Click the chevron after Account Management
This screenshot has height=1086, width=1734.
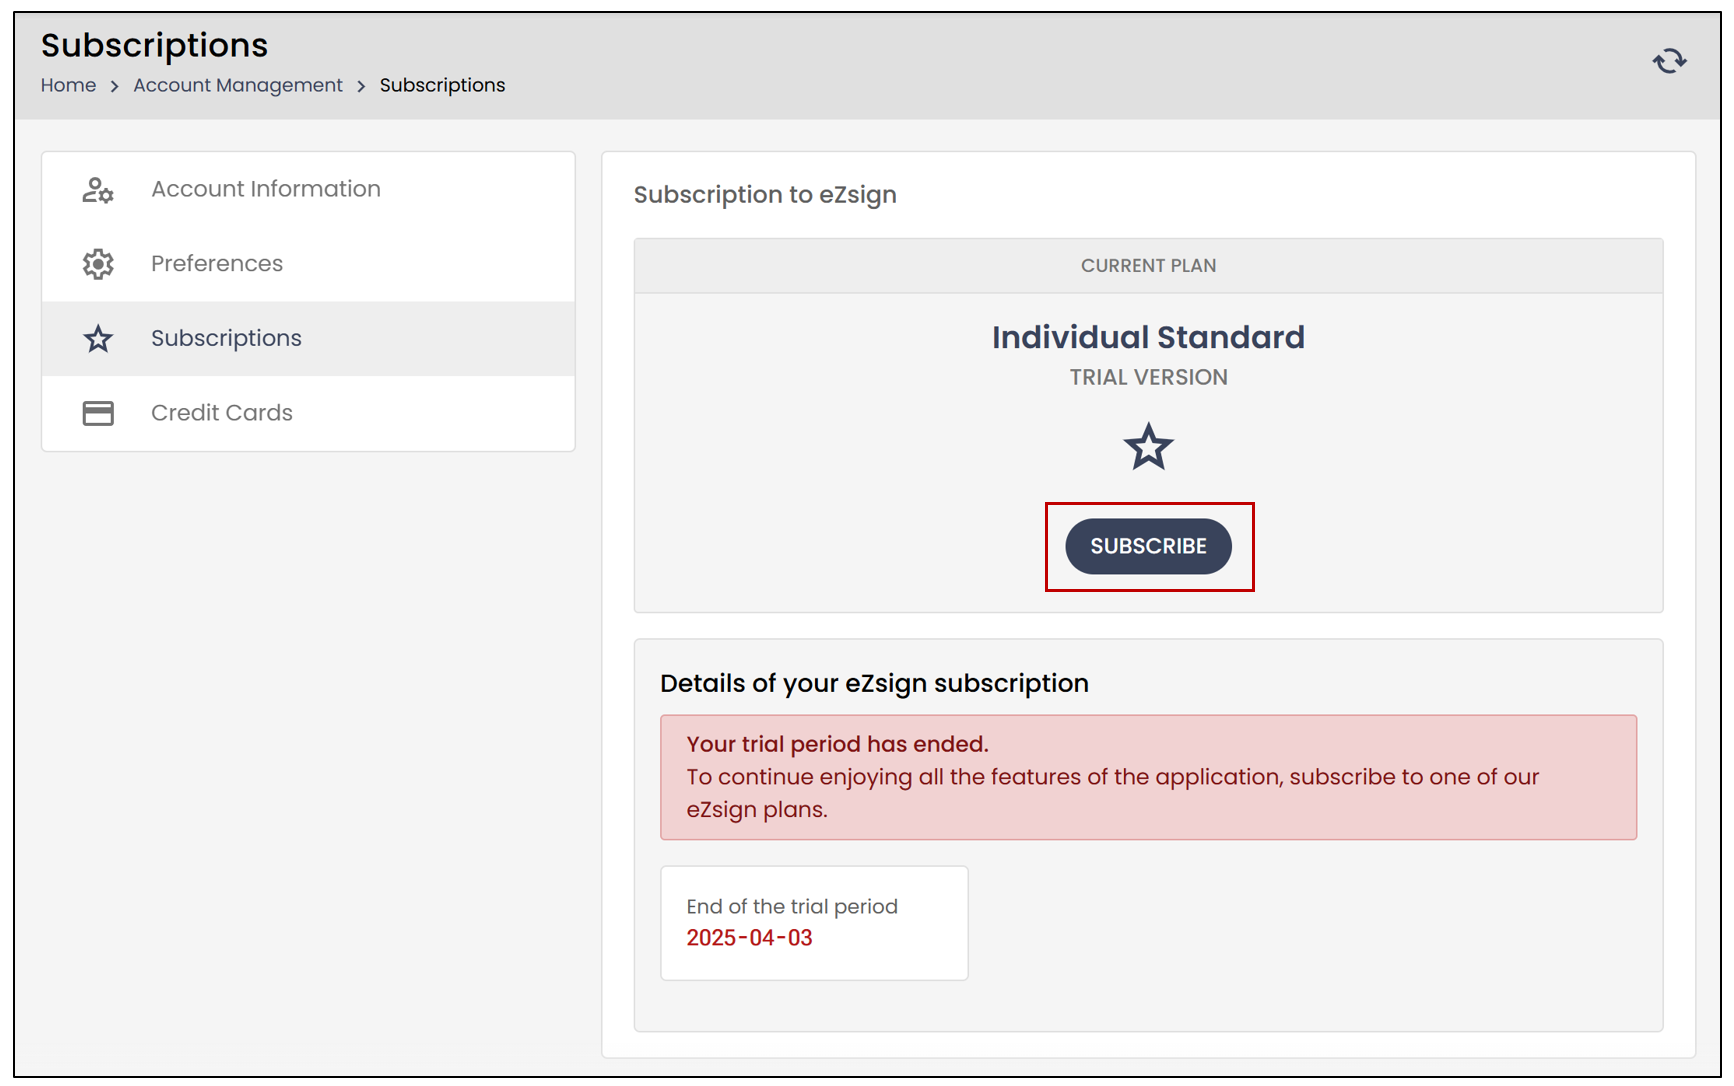coord(361,86)
